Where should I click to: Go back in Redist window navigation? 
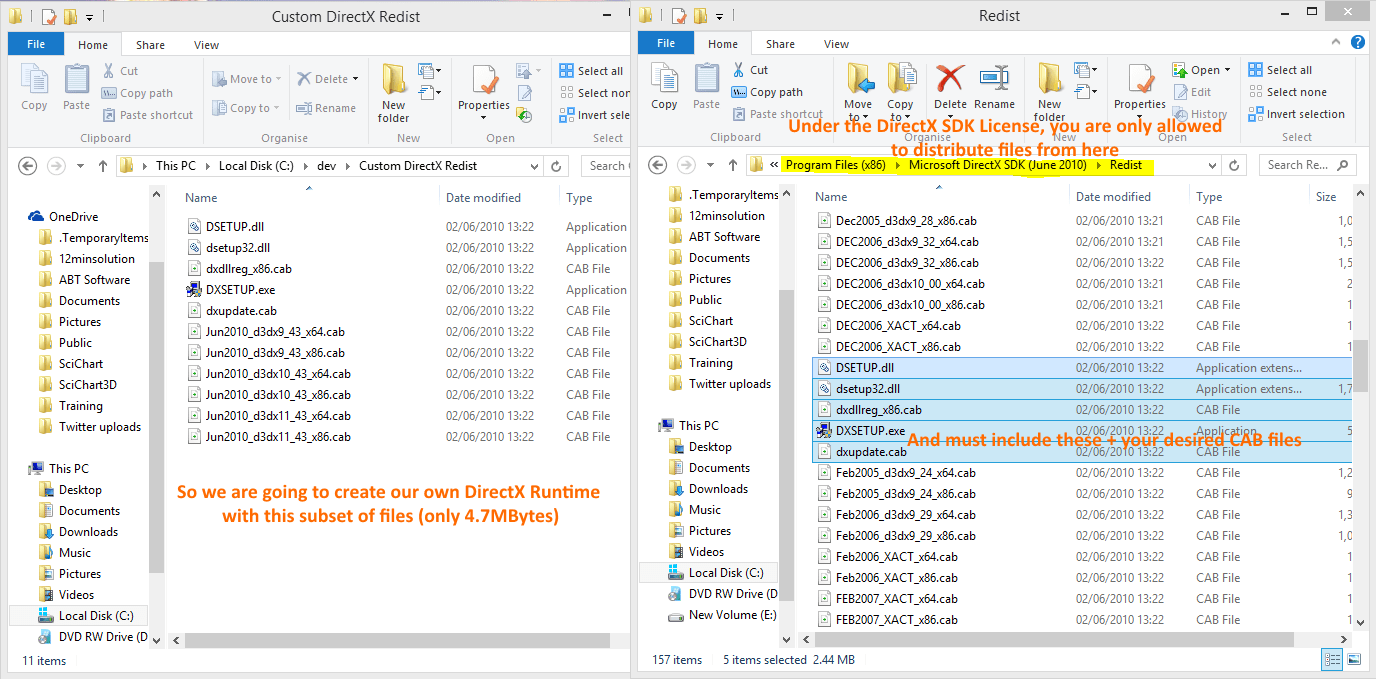pos(658,165)
